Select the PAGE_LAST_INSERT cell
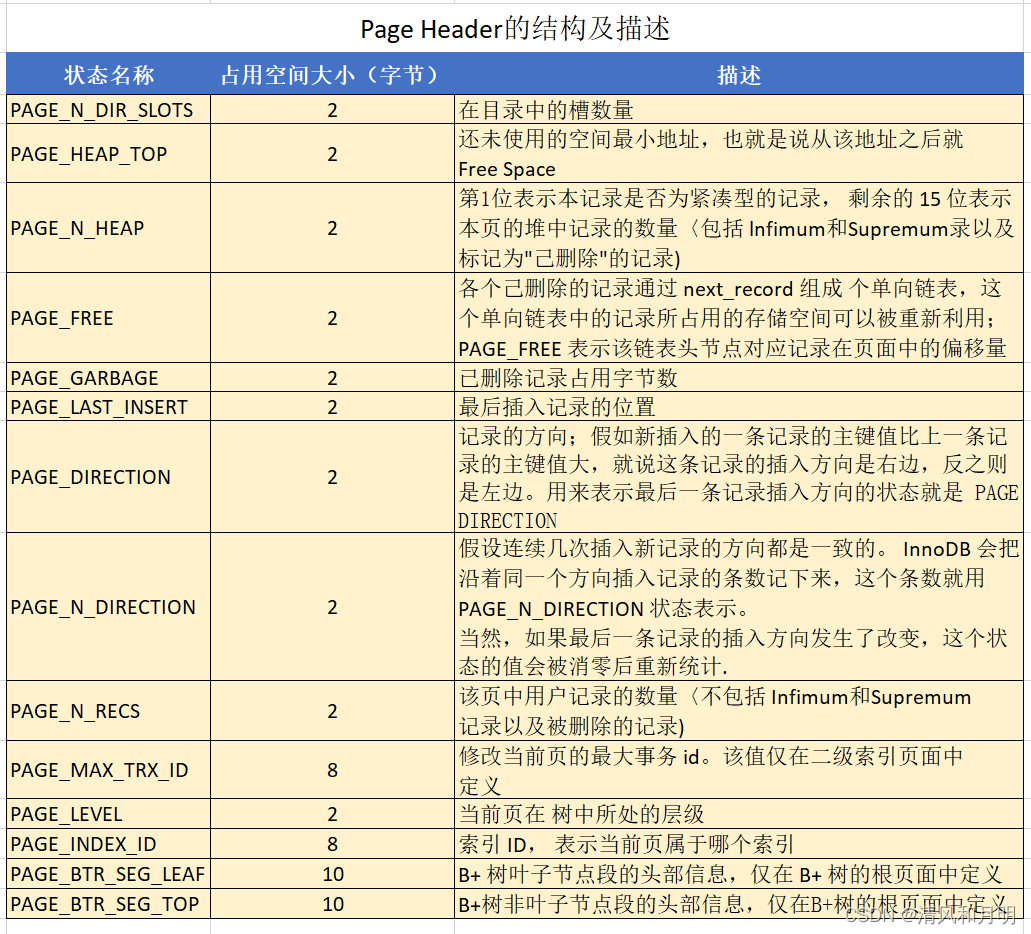1031x934 pixels. point(108,407)
